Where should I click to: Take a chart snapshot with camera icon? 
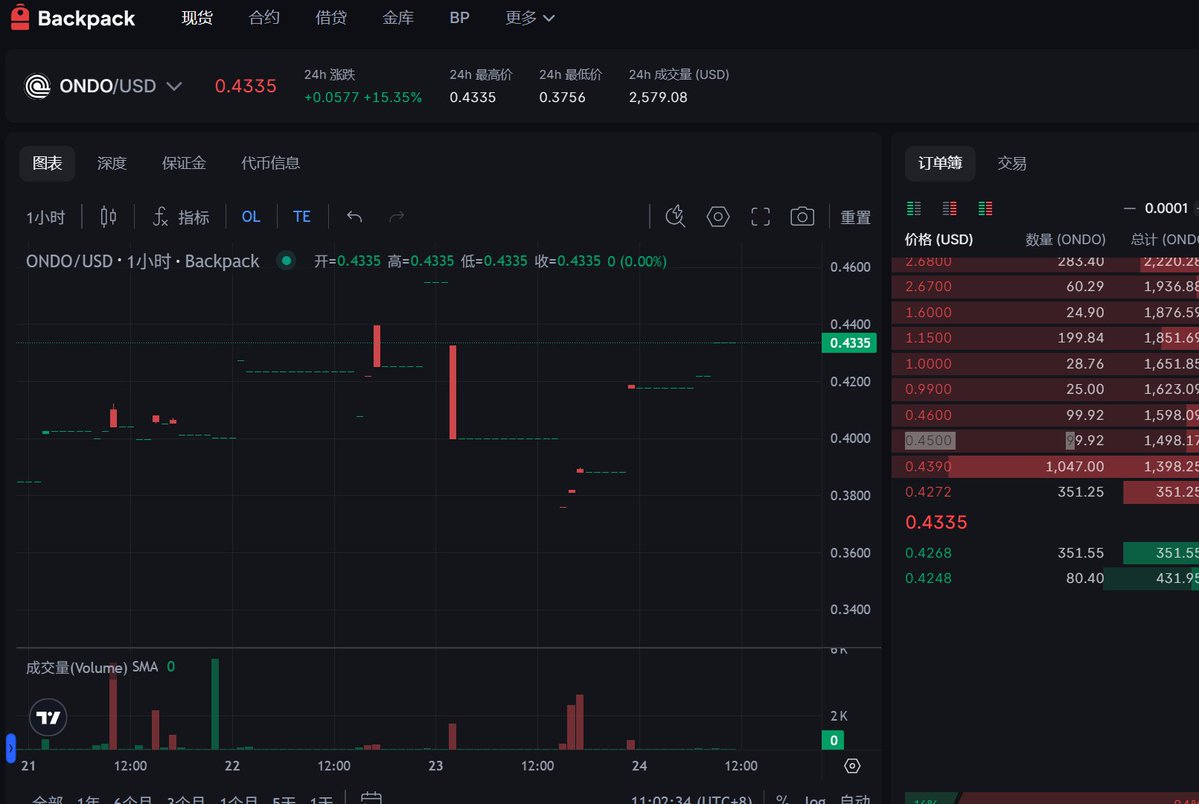pos(802,216)
